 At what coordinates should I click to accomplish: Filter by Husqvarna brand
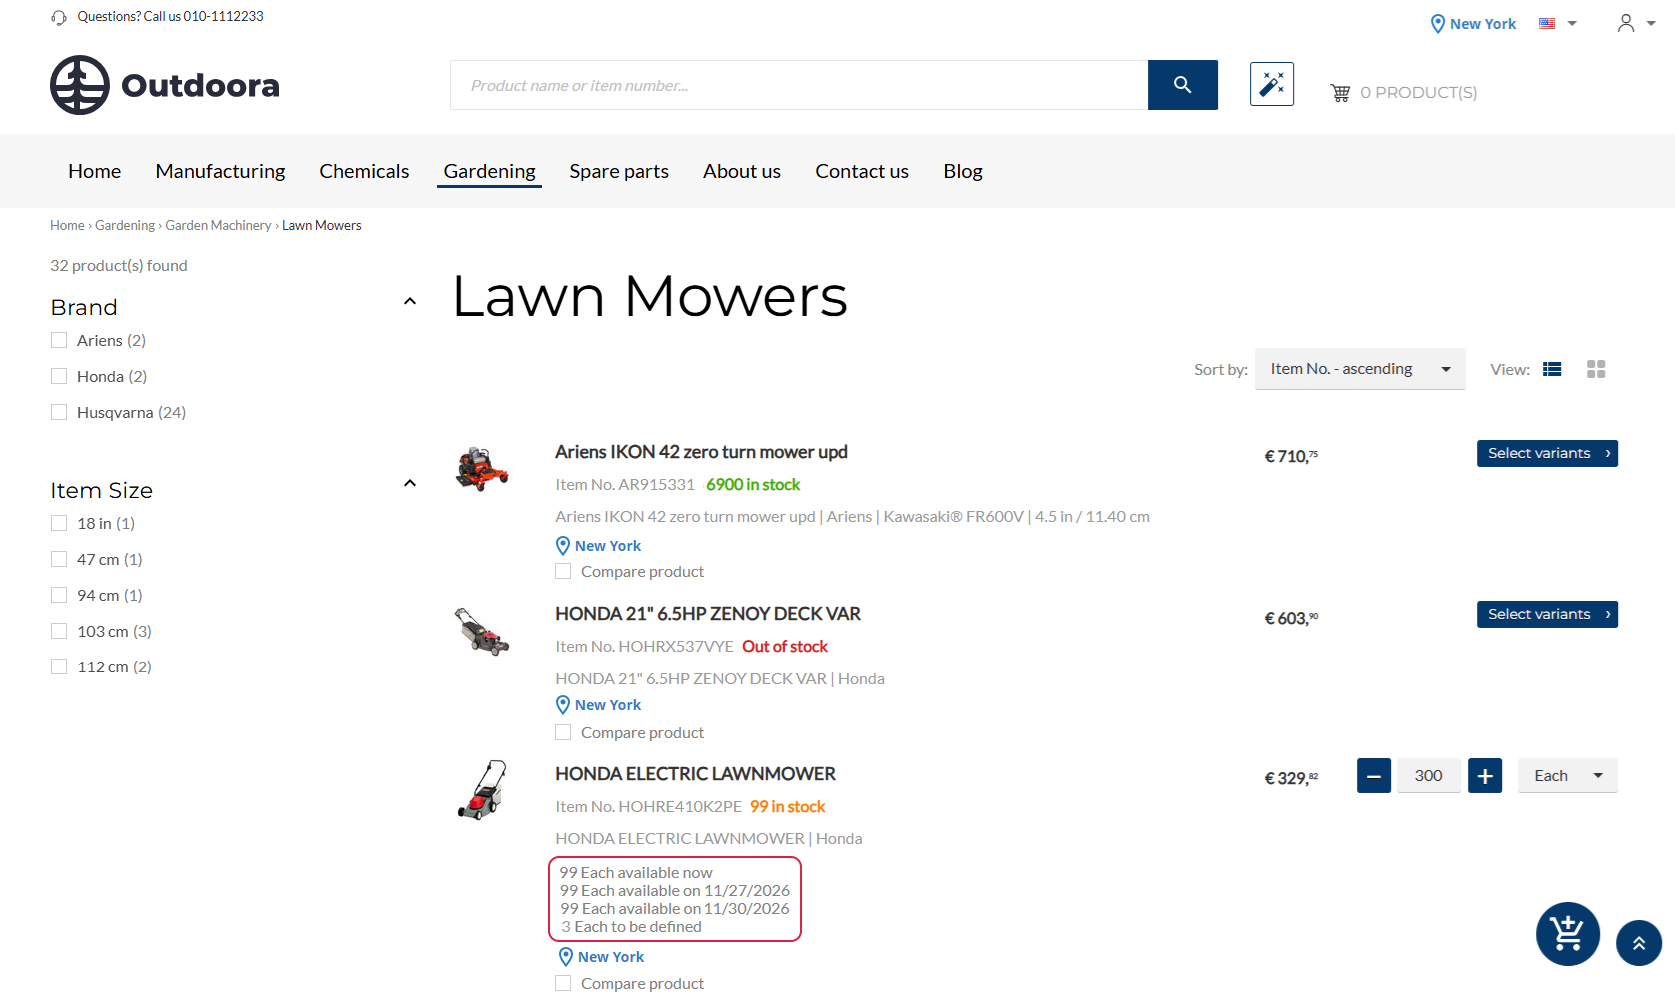(x=59, y=412)
